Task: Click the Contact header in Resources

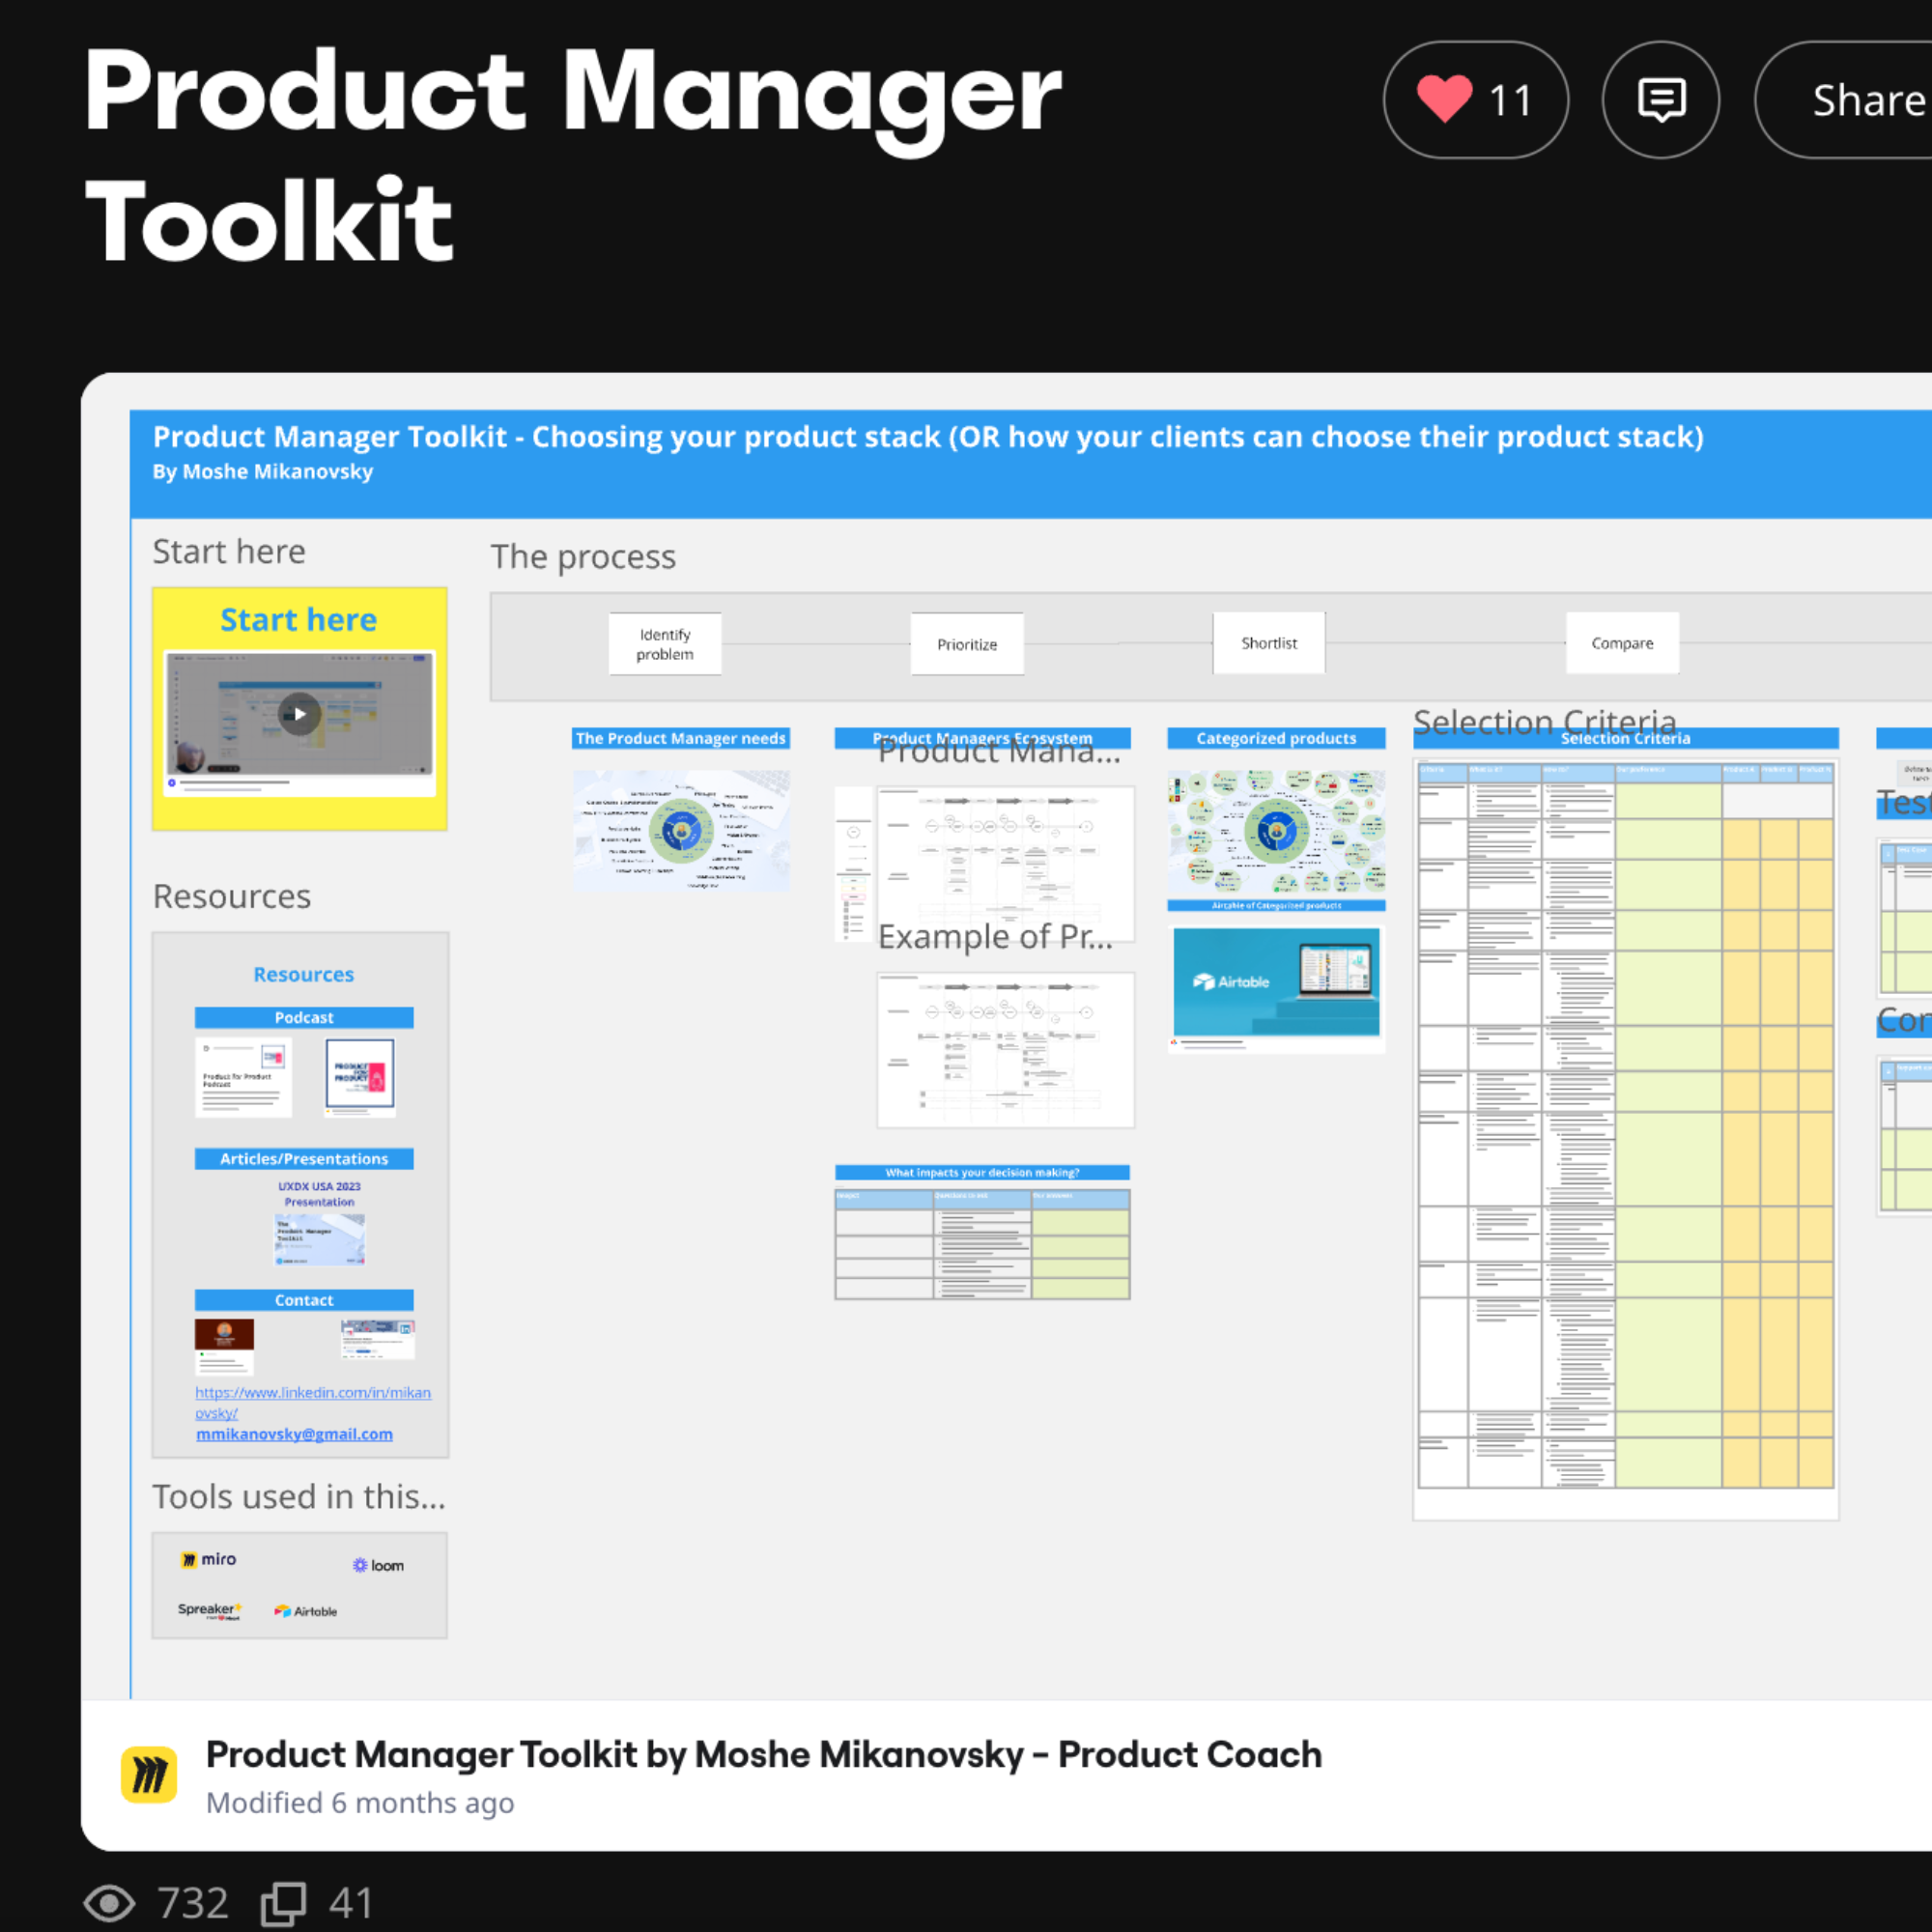Action: coord(304,1300)
